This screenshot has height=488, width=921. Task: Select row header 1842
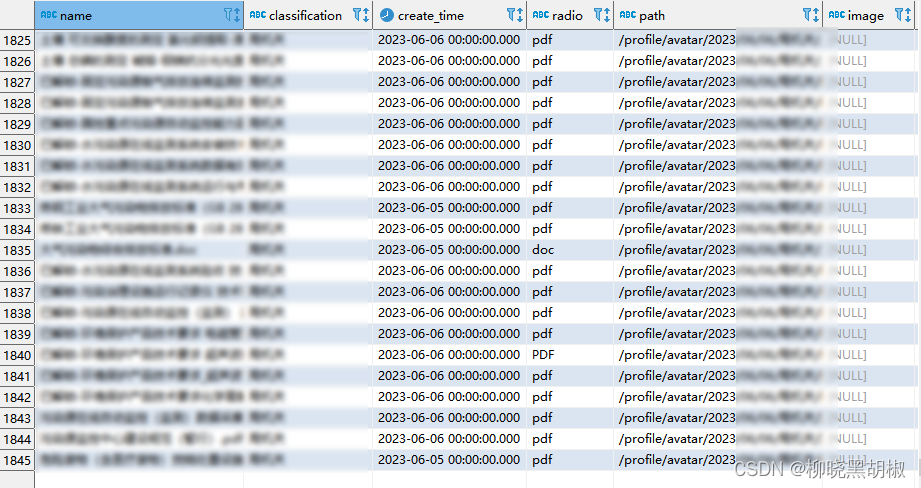pyautogui.click(x=17, y=397)
